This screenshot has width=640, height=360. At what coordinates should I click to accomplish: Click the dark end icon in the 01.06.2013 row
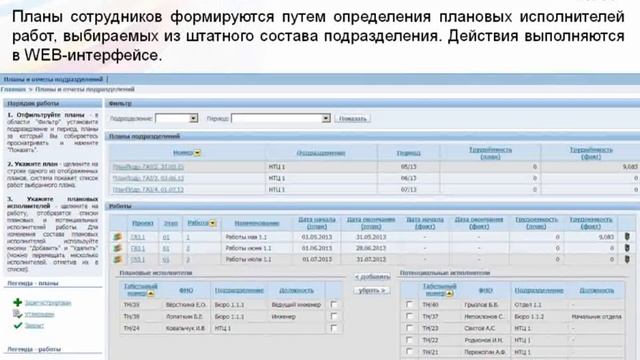627,248
